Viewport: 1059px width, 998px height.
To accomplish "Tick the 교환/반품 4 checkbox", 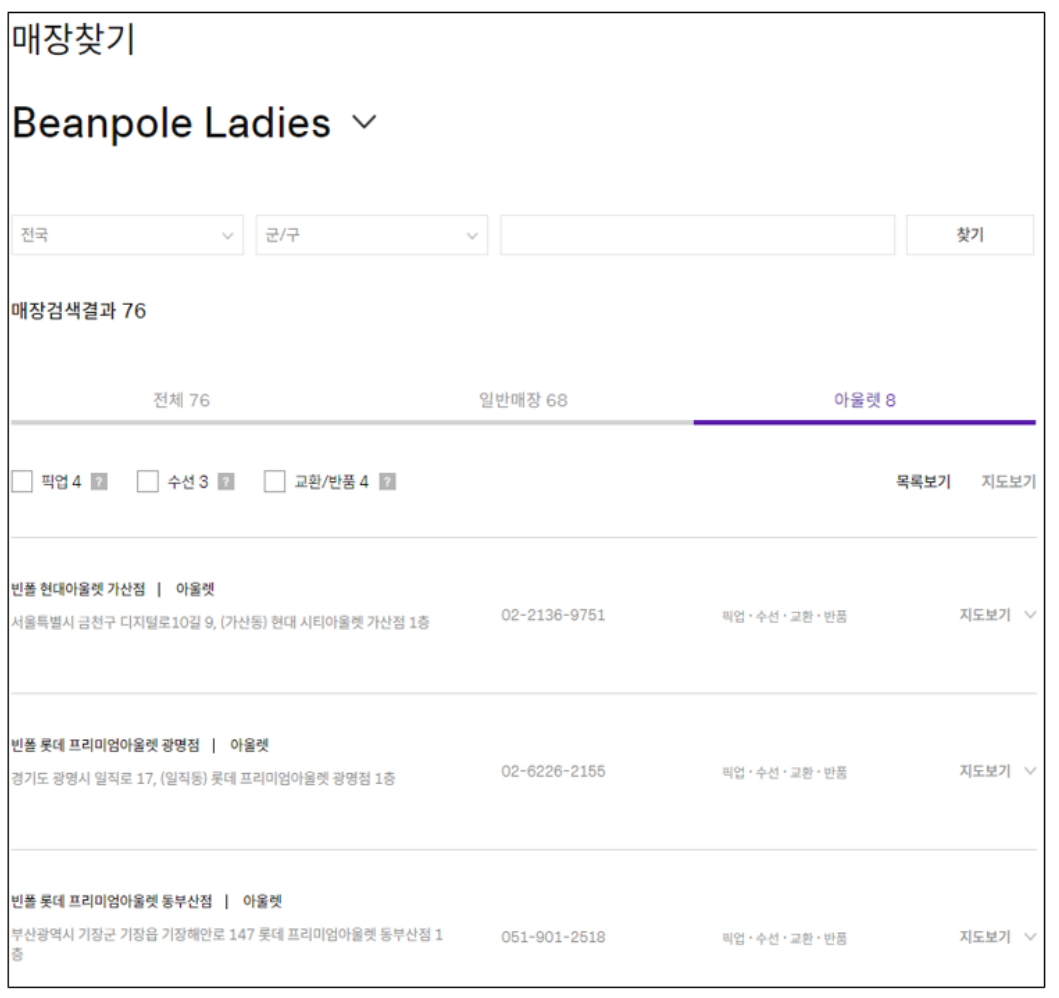I will (274, 481).
